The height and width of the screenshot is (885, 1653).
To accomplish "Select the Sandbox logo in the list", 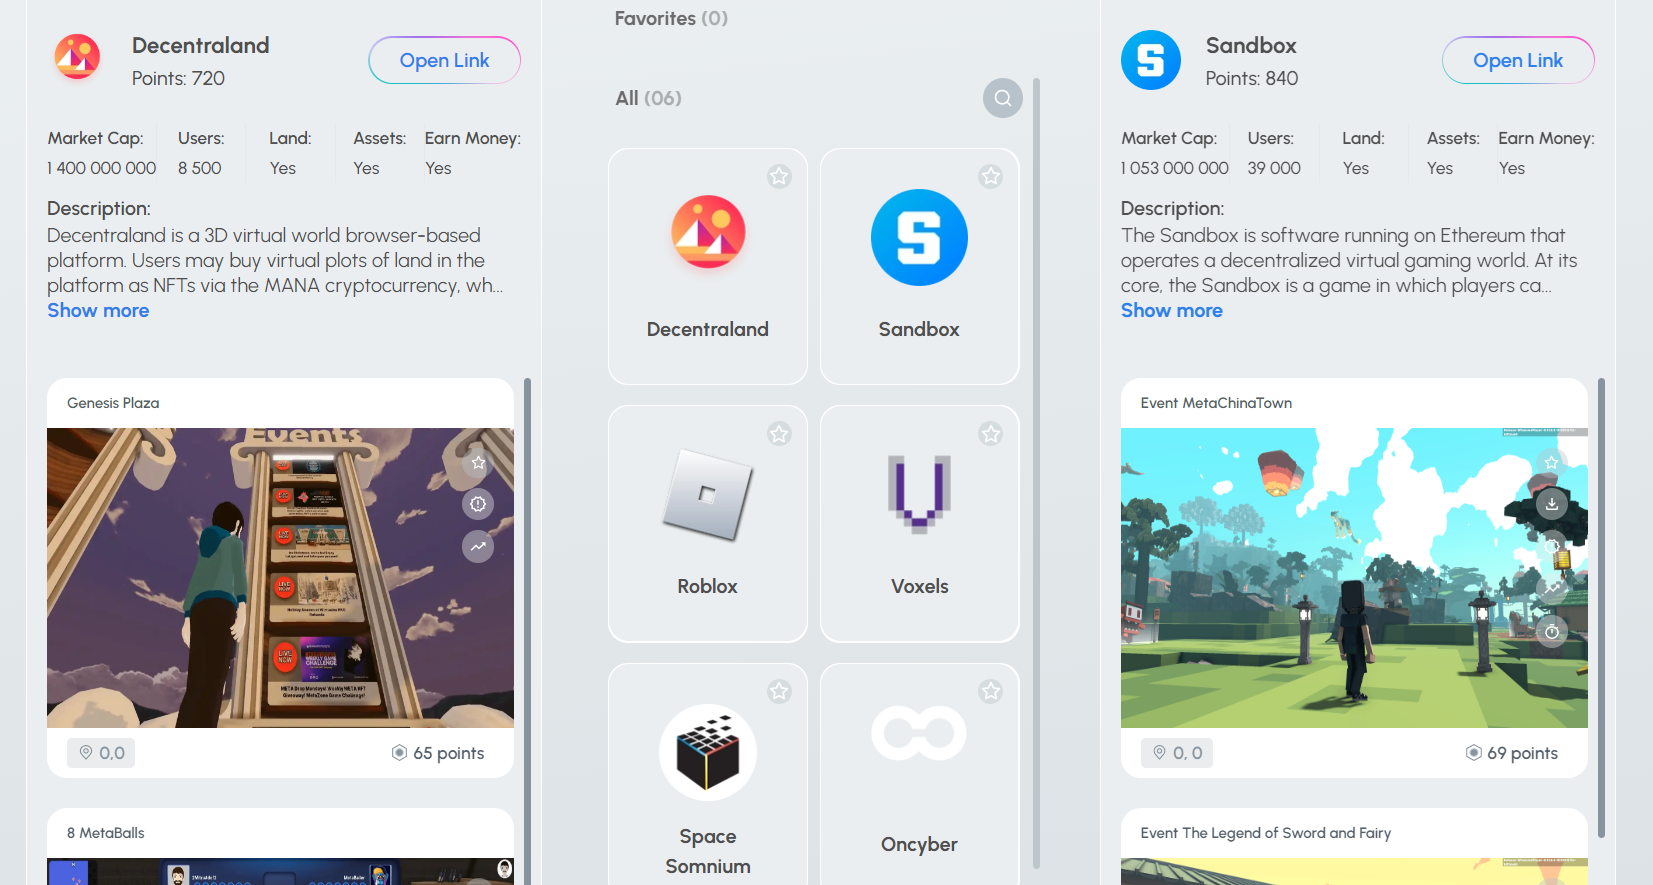I will 919,237.
